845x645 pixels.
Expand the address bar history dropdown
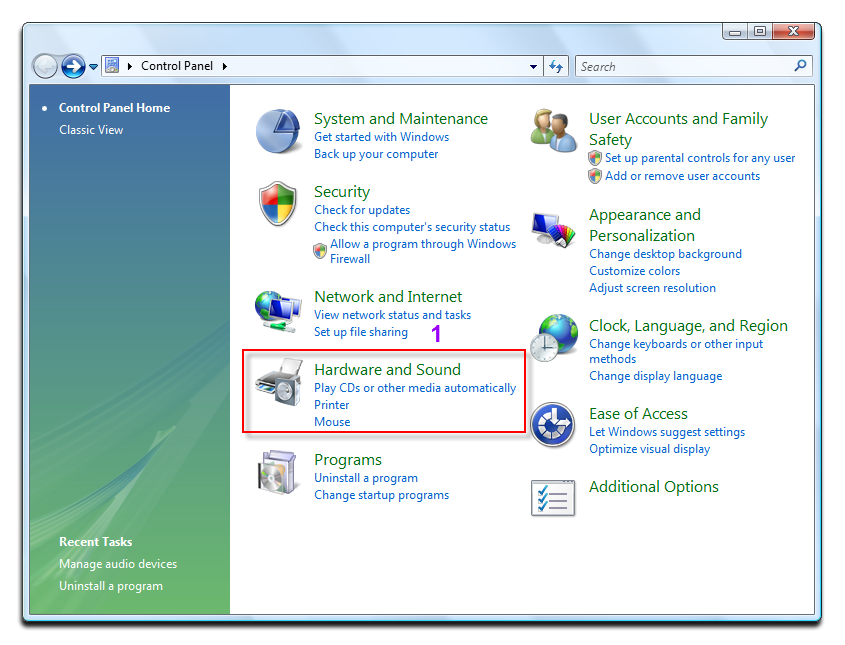533,67
